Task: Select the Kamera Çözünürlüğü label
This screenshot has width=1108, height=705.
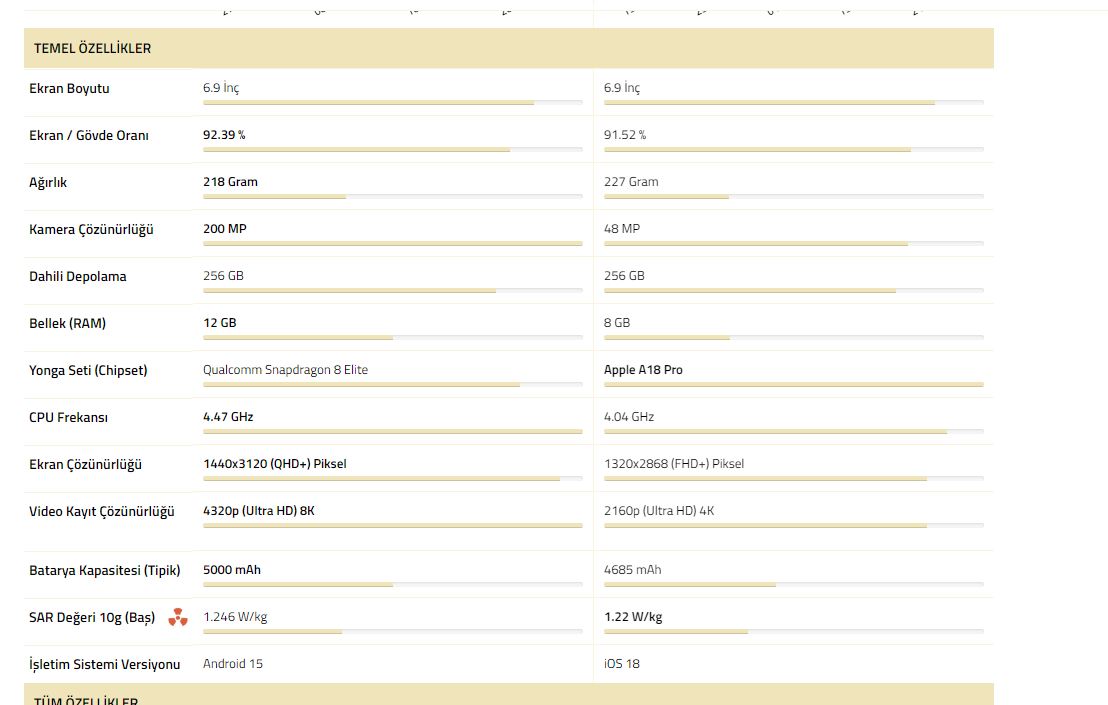Action: pyautogui.click(x=91, y=230)
